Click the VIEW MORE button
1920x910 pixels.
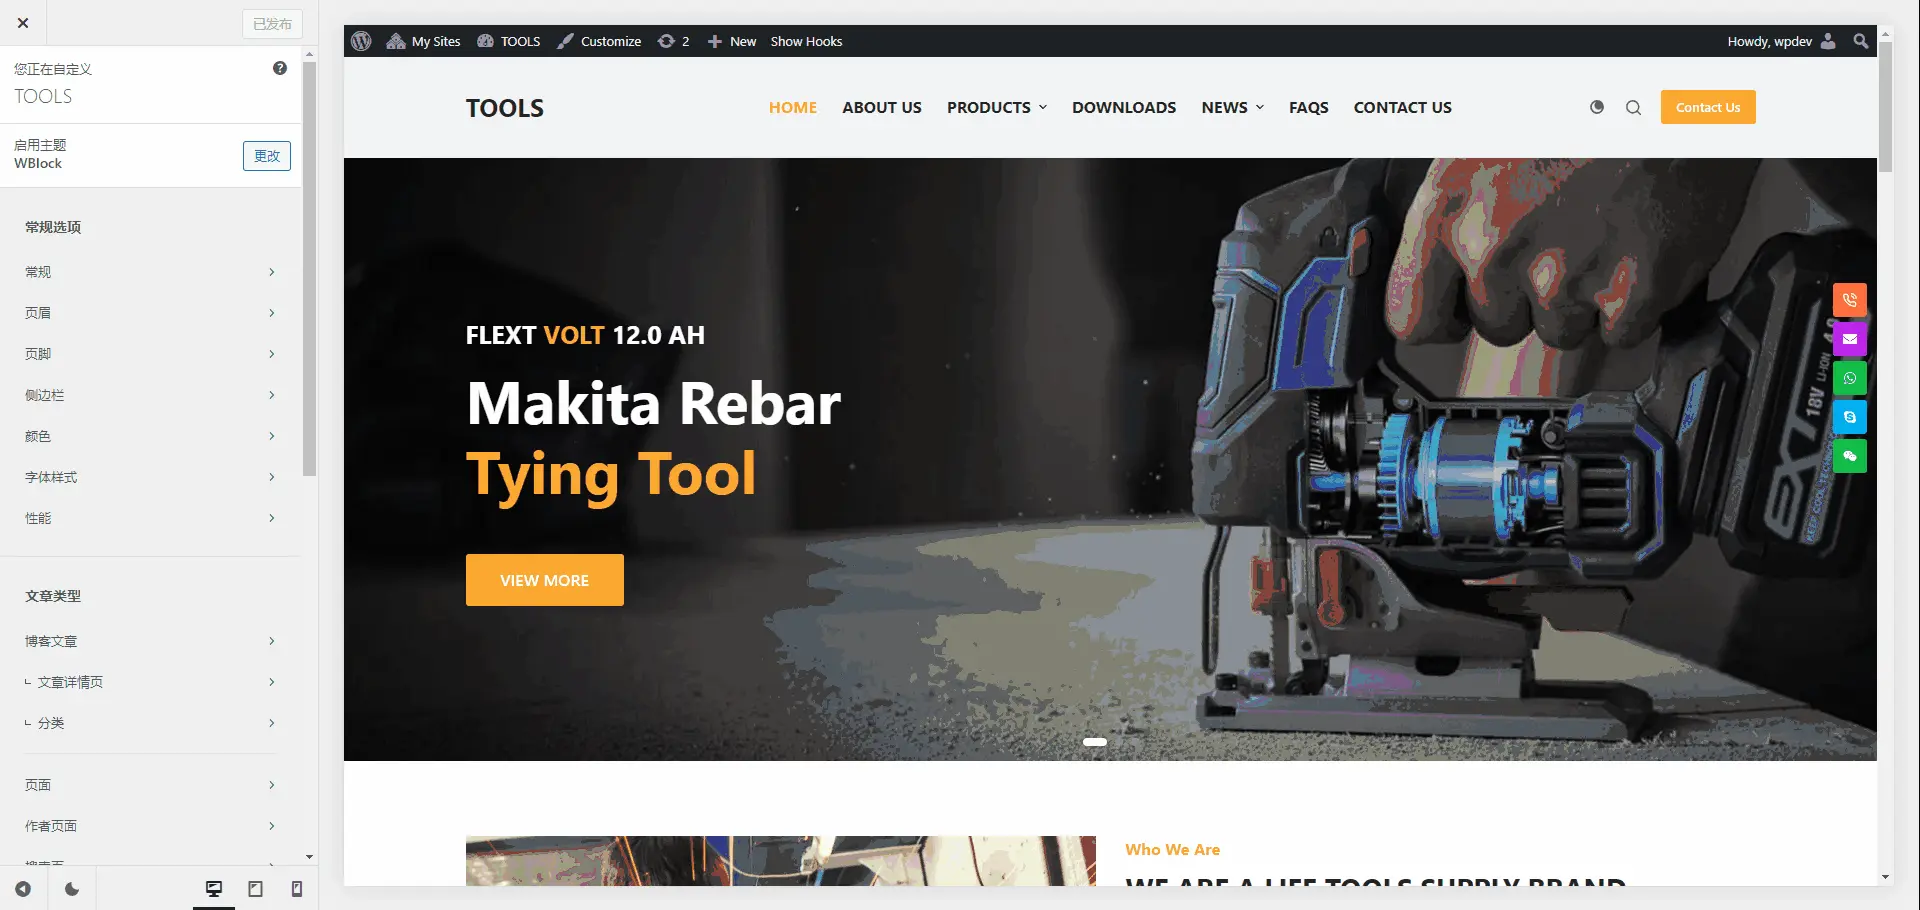pyautogui.click(x=544, y=580)
